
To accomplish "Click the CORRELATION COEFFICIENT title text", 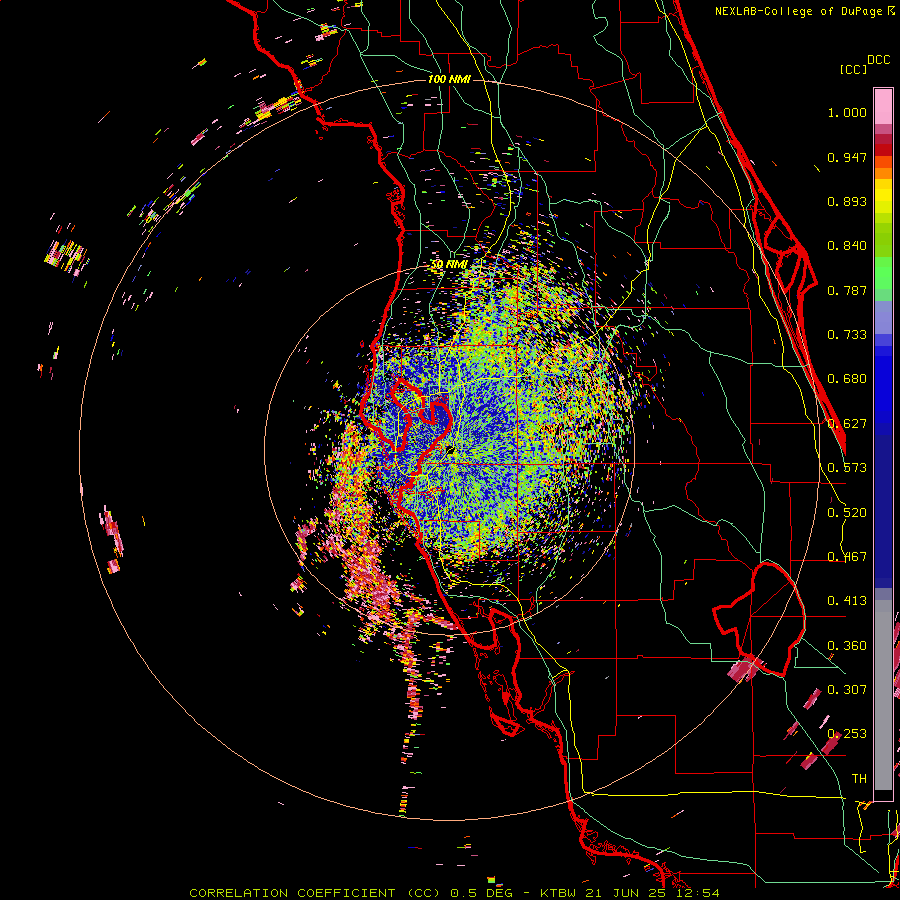I will tap(292, 893).
